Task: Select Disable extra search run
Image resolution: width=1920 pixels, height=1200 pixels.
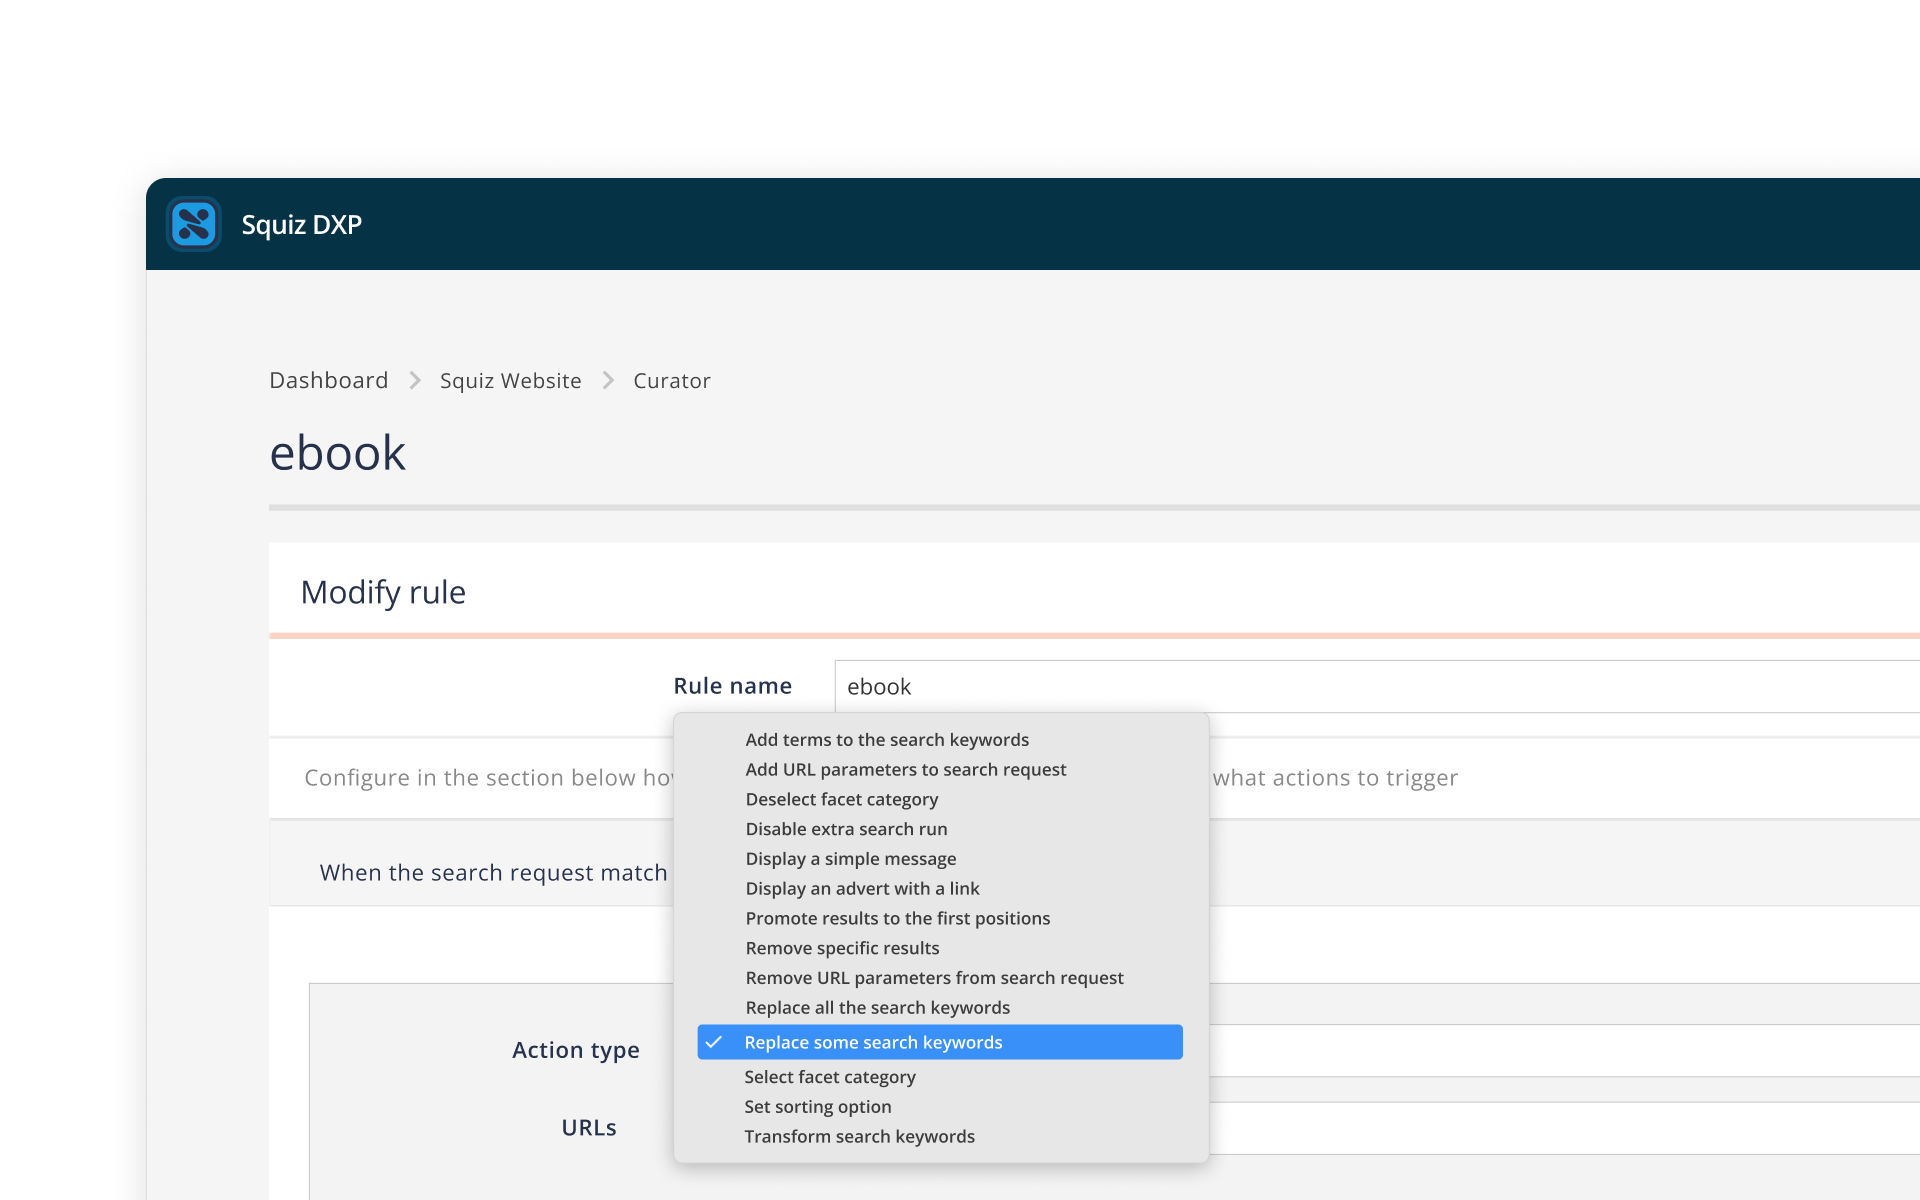Action: click(846, 829)
